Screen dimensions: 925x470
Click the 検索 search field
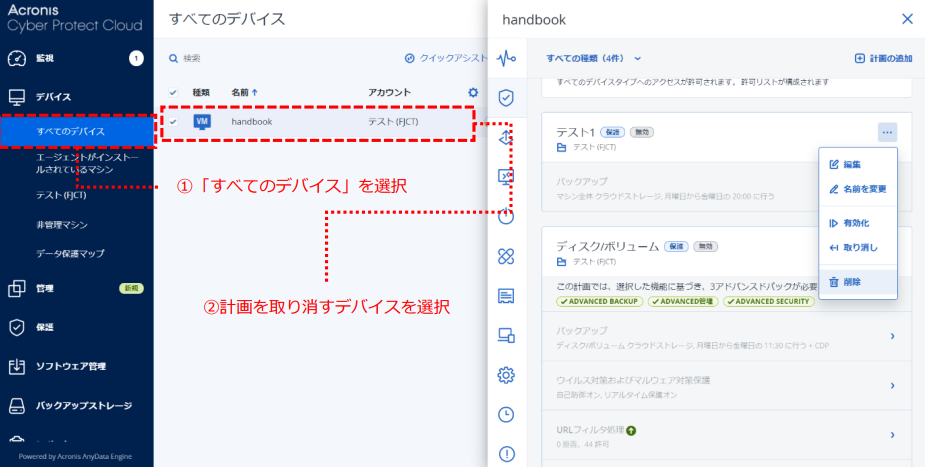point(250,58)
